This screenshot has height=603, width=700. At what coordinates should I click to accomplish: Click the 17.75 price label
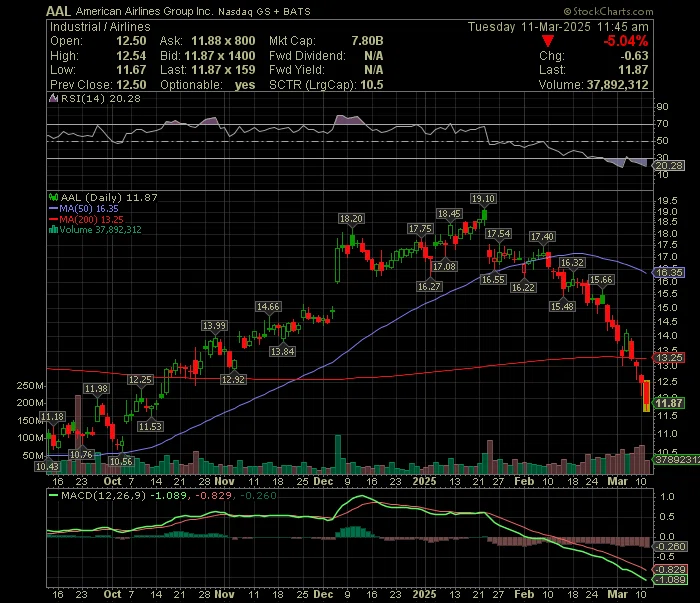(420, 229)
